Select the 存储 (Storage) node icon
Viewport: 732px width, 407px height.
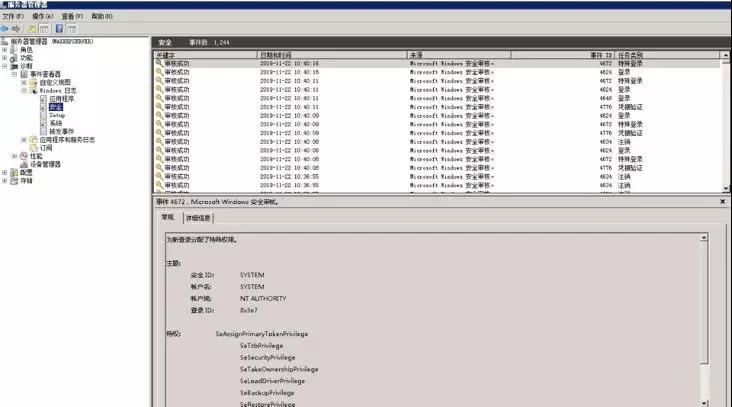14,181
